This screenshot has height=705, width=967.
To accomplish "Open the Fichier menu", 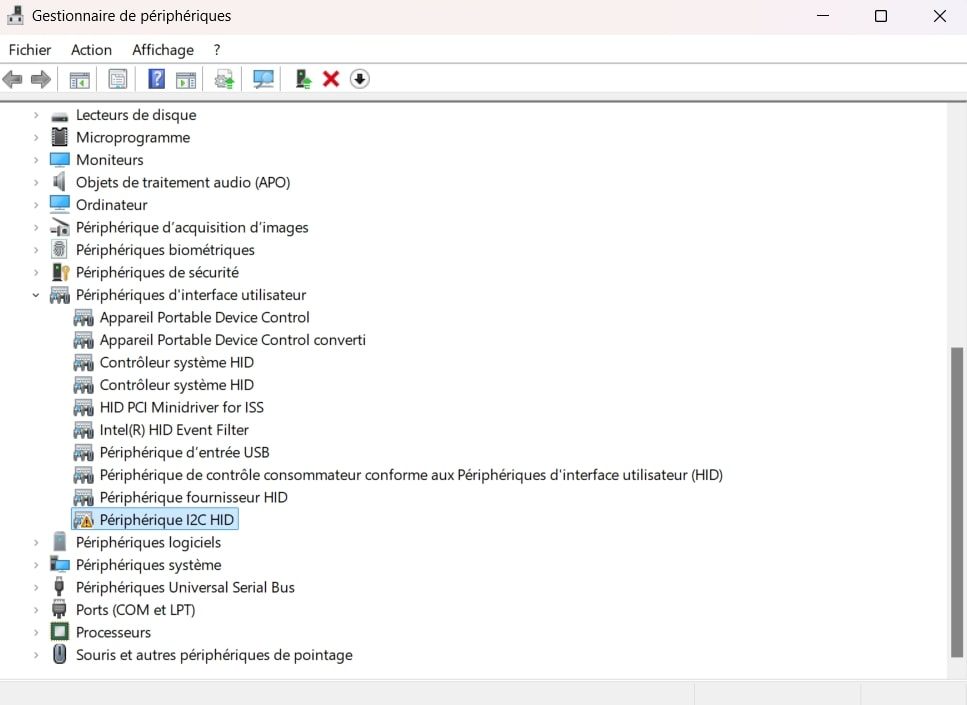I will pyautogui.click(x=29, y=49).
